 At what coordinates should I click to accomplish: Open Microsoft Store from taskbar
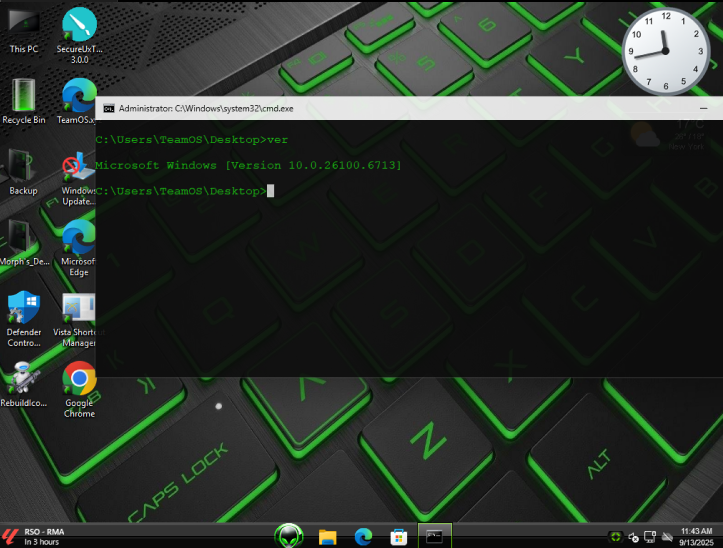[x=398, y=537]
